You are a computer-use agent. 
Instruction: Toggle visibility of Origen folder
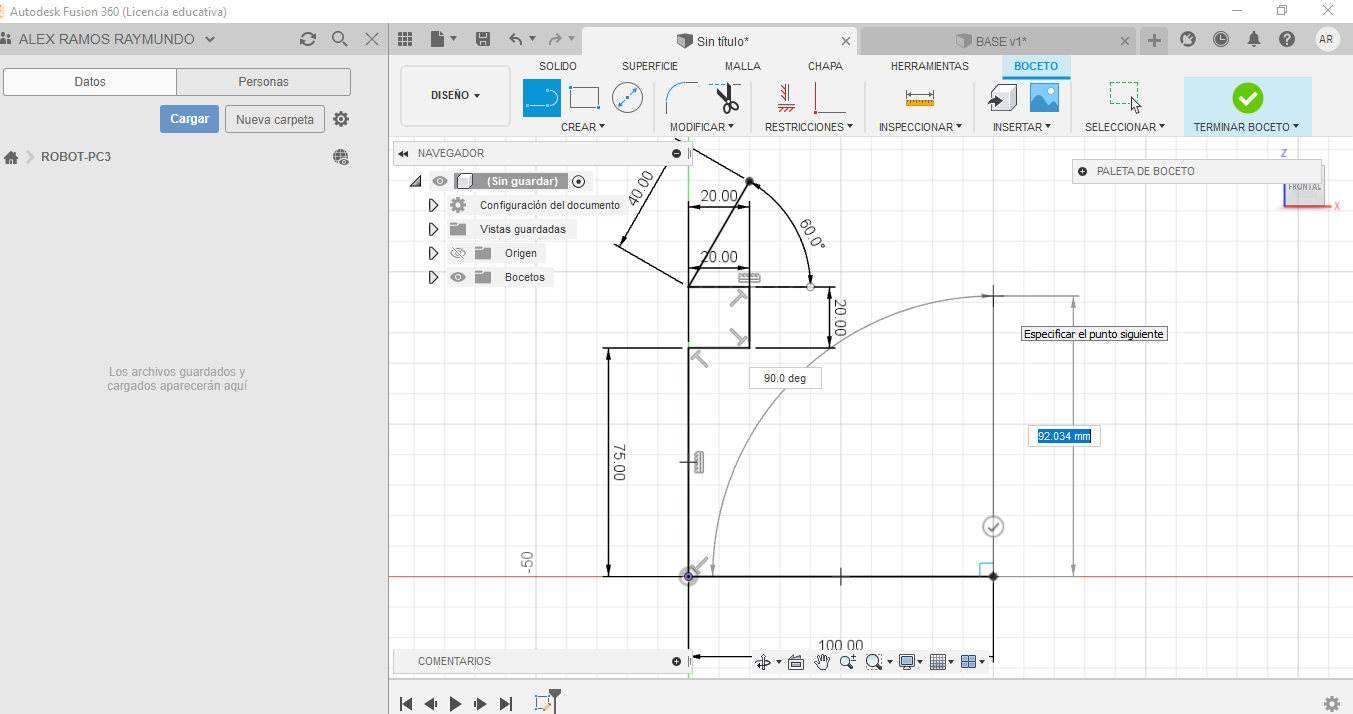click(x=458, y=253)
